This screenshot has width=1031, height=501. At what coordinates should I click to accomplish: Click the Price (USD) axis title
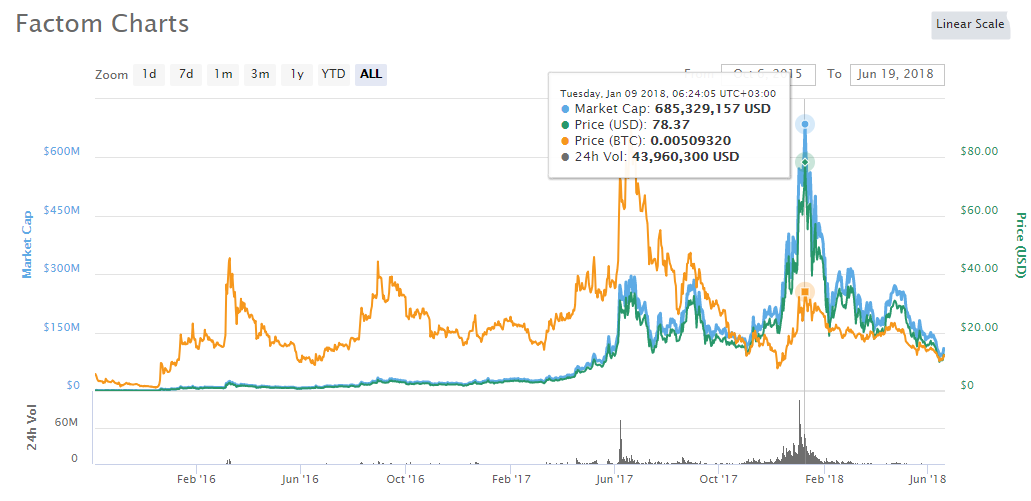click(1020, 245)
